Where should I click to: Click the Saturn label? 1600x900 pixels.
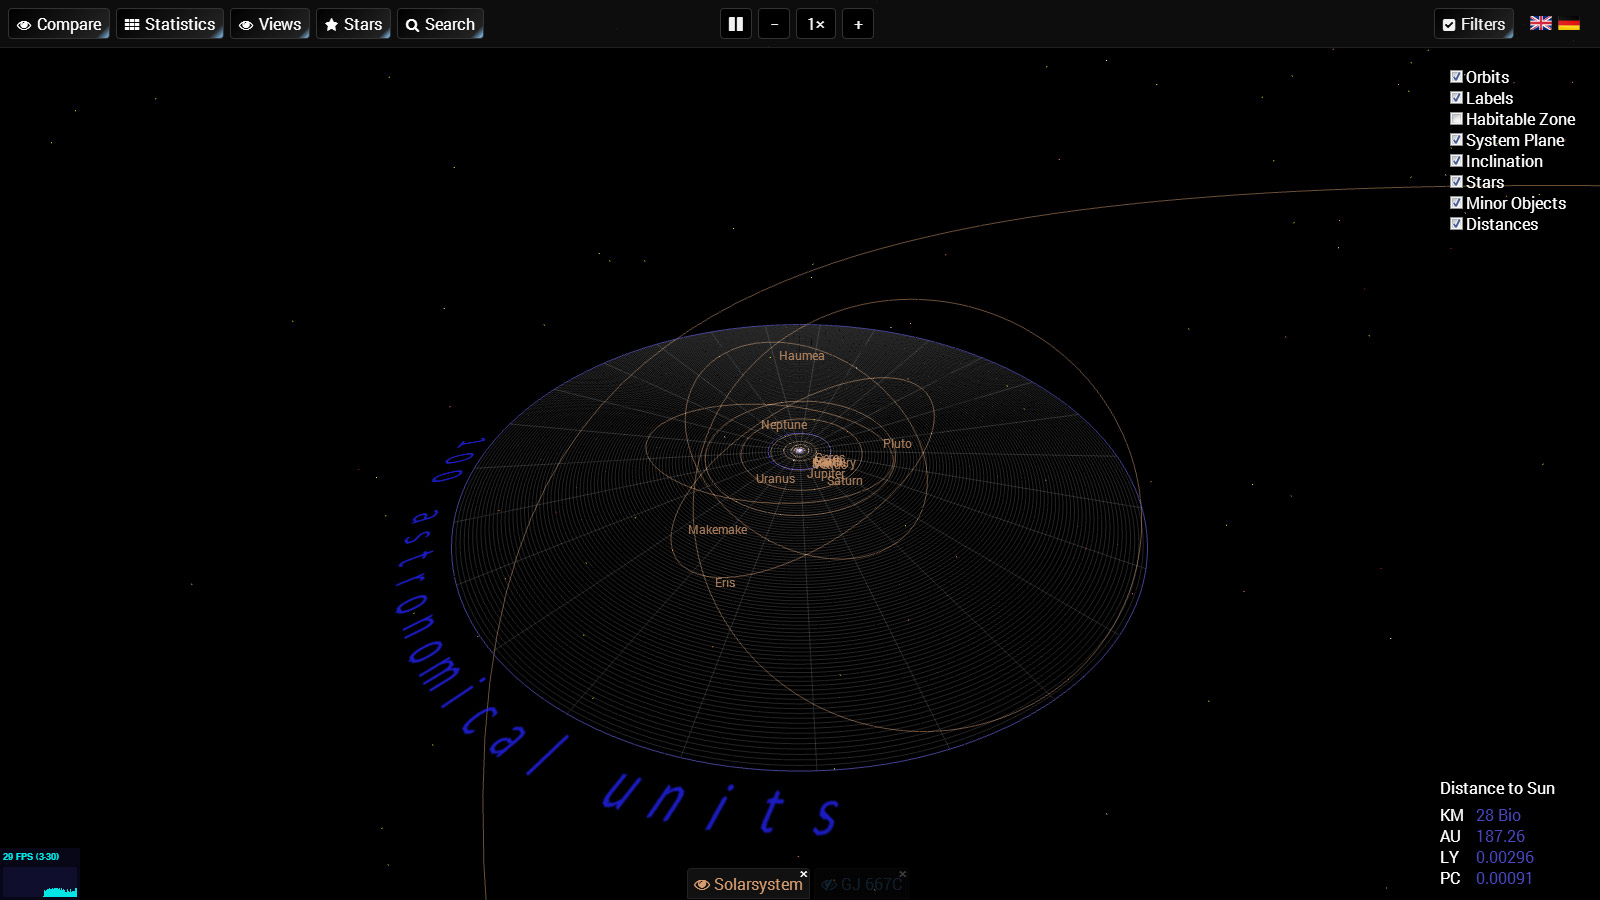pos(846,482)
